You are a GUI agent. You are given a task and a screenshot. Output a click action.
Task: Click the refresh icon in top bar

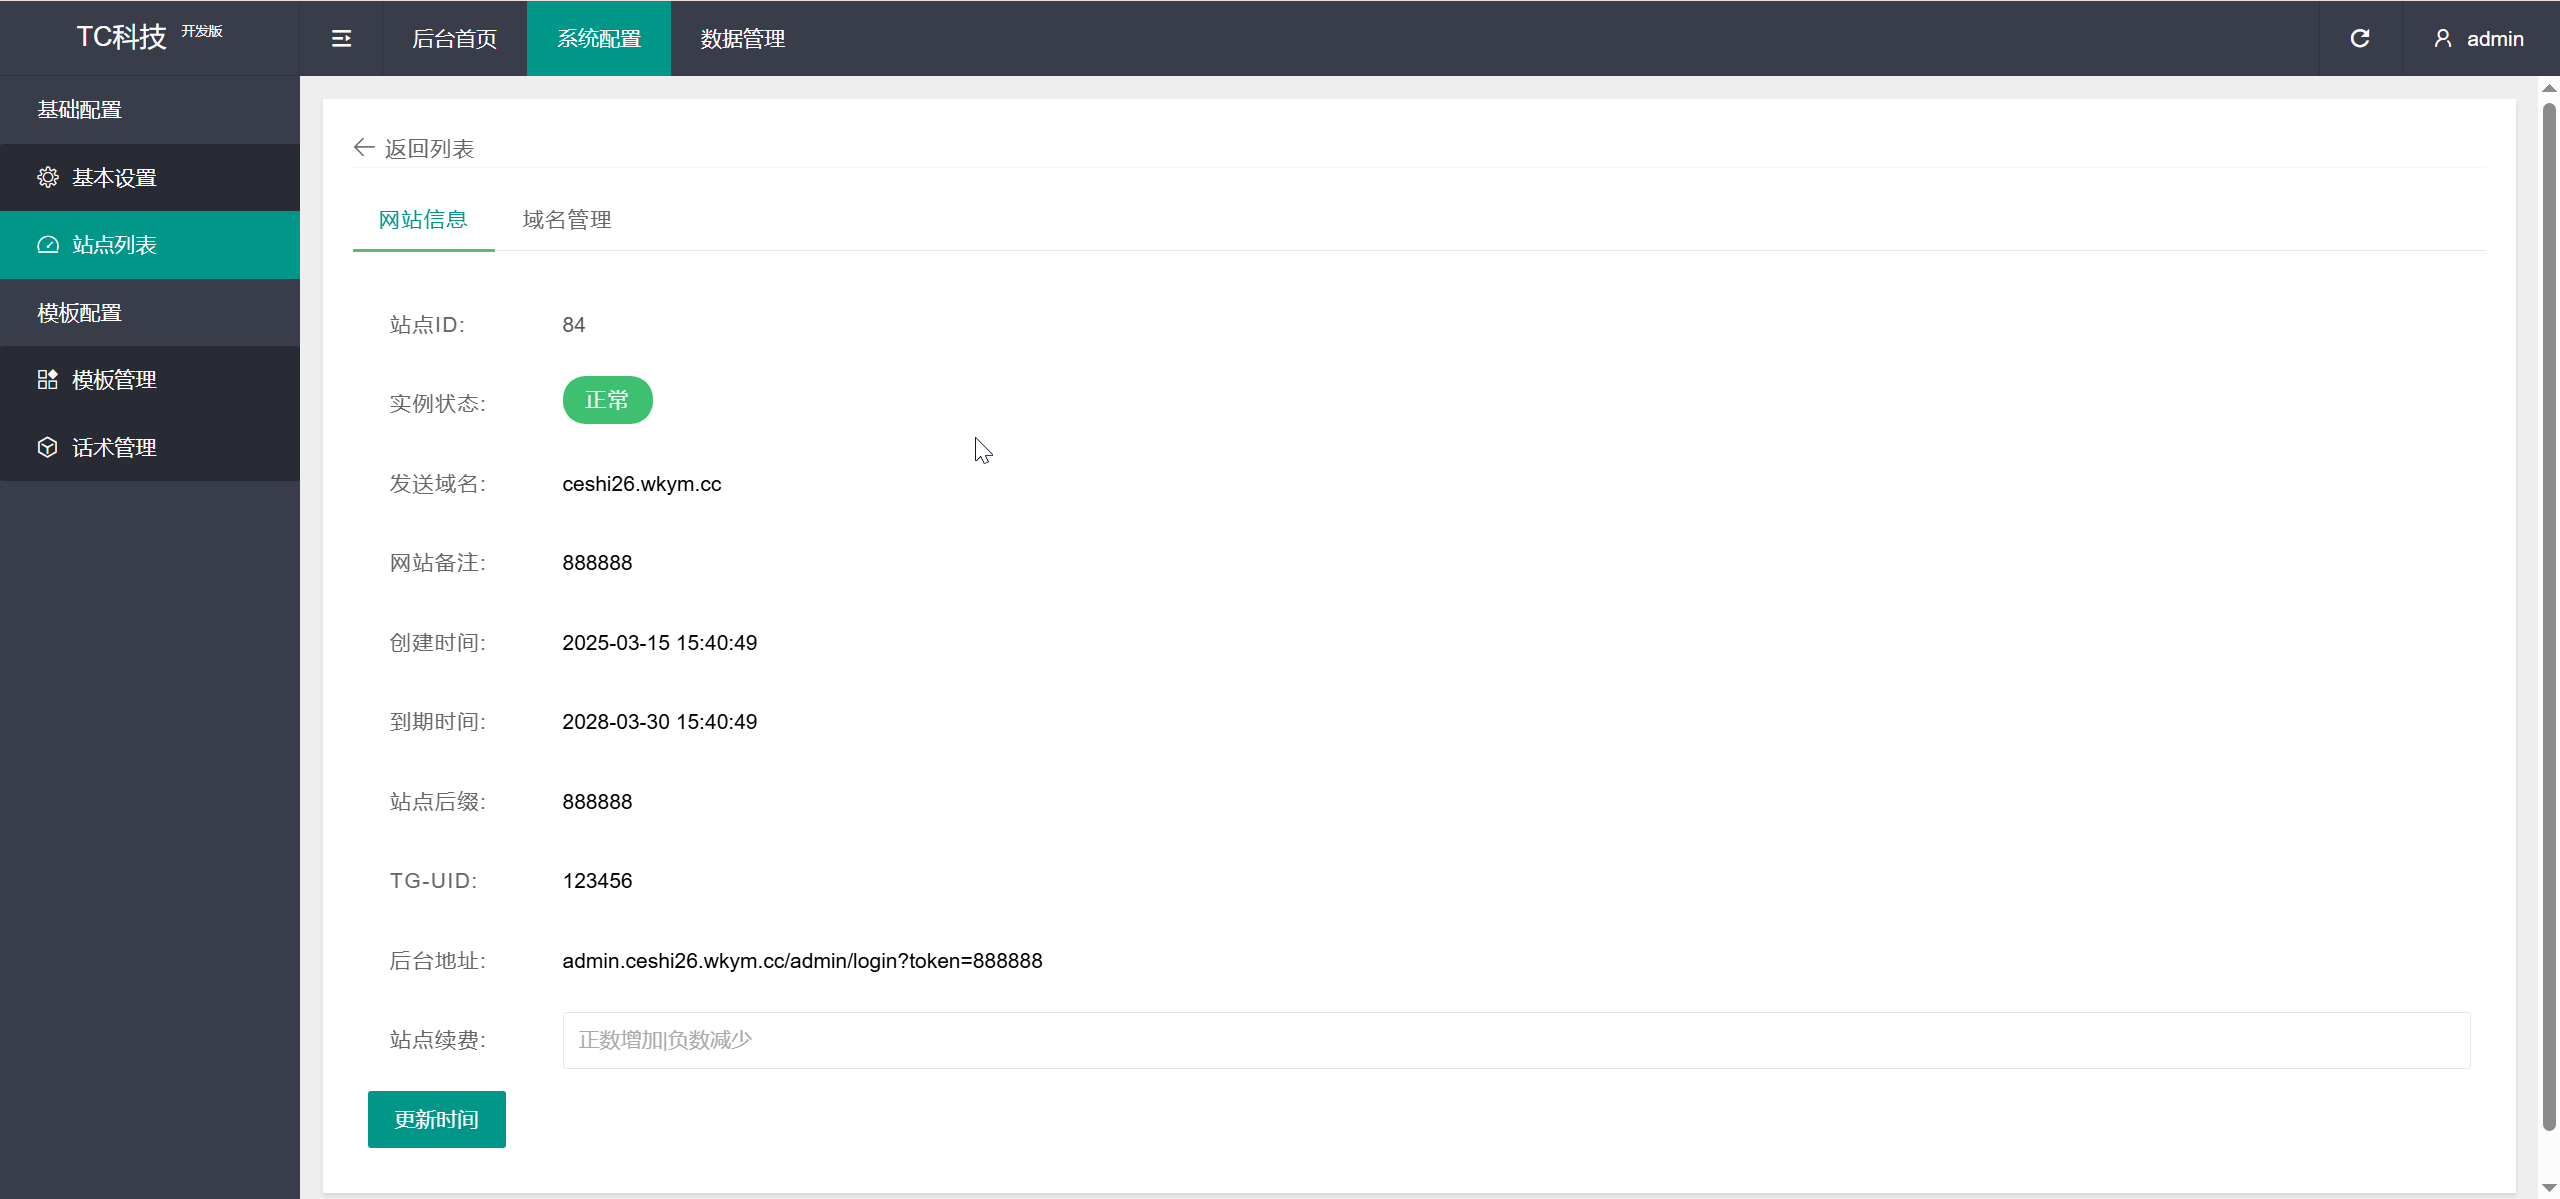[x=2360, y=39]
